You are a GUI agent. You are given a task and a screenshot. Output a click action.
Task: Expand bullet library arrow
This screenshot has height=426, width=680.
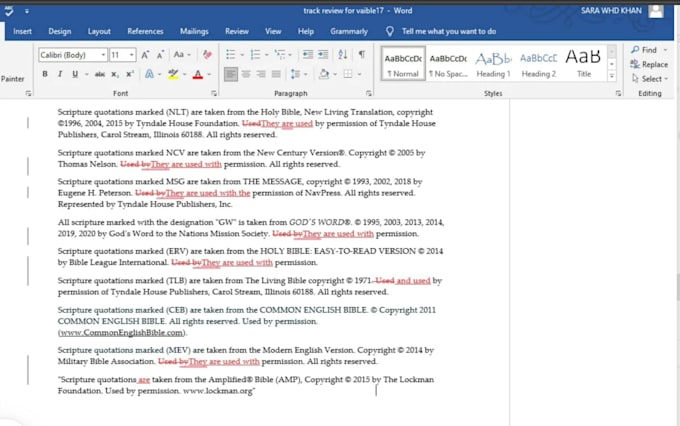point(242,55)
